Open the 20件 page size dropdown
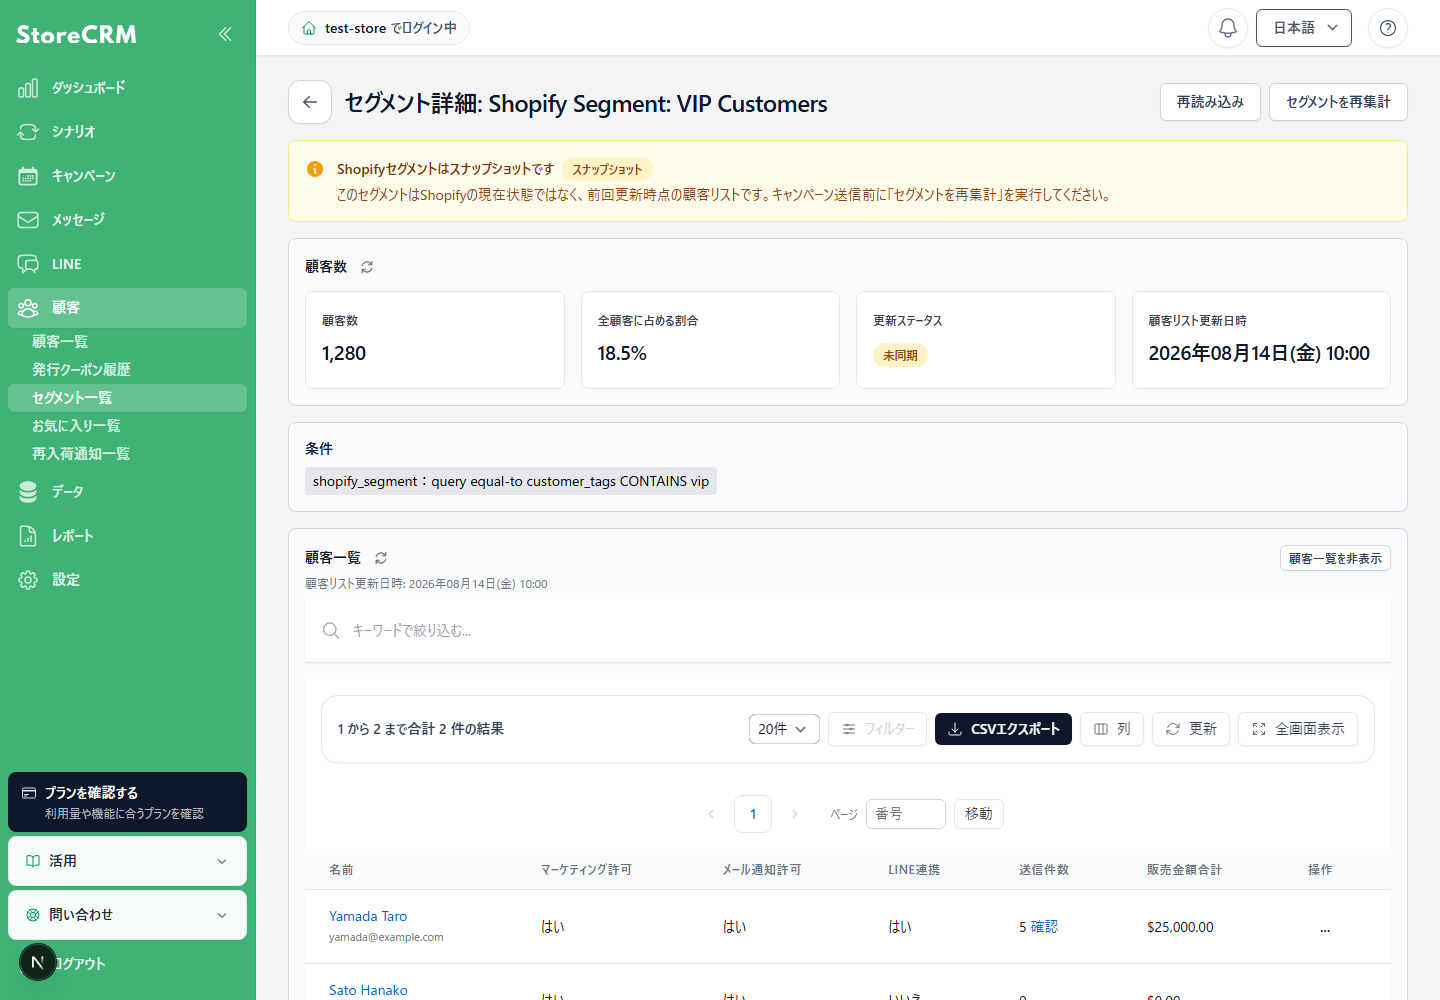This screenshot has width=1440, height=1000. [x=784, y=729]
